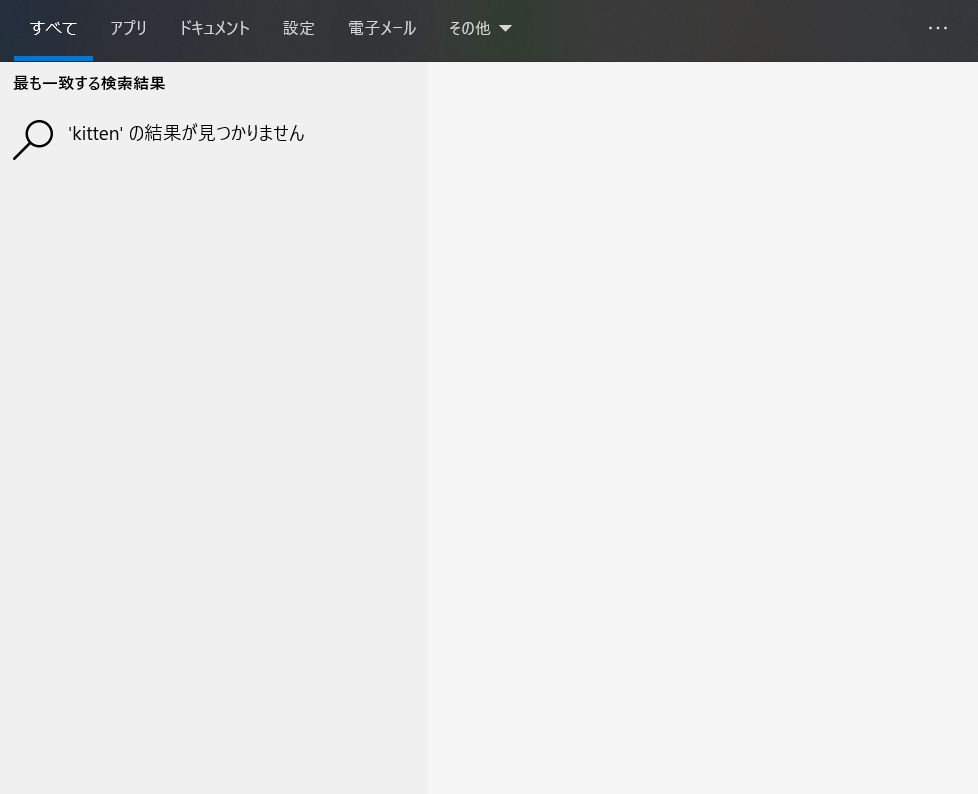Click the magnifying glass search icon
The width and height of the screenshot is (978, 794).
click(33, 140)
